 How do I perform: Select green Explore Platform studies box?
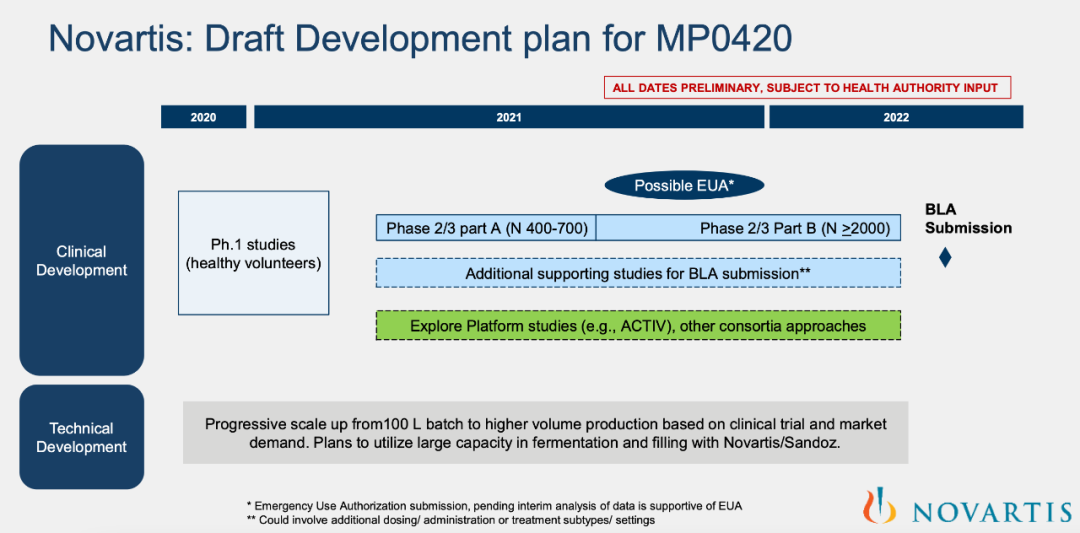tap(638, 325)
